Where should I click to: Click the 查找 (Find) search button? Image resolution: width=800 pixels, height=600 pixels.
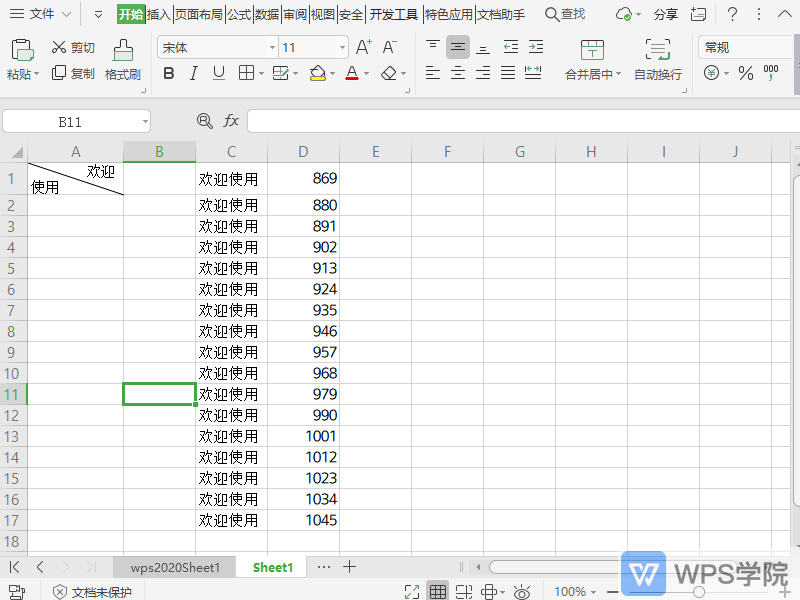565,14
